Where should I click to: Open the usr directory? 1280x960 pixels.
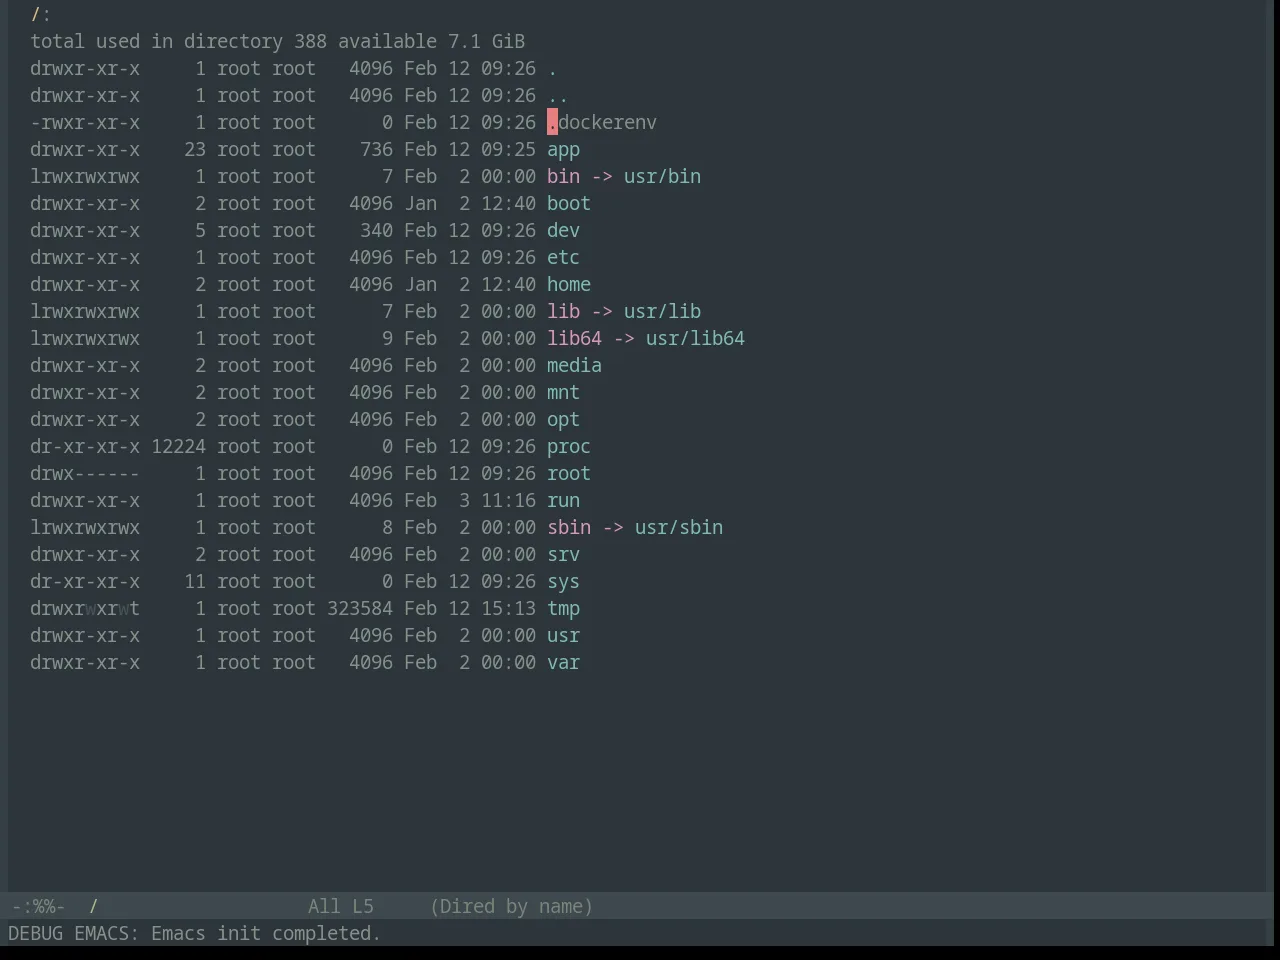[563, 636]
